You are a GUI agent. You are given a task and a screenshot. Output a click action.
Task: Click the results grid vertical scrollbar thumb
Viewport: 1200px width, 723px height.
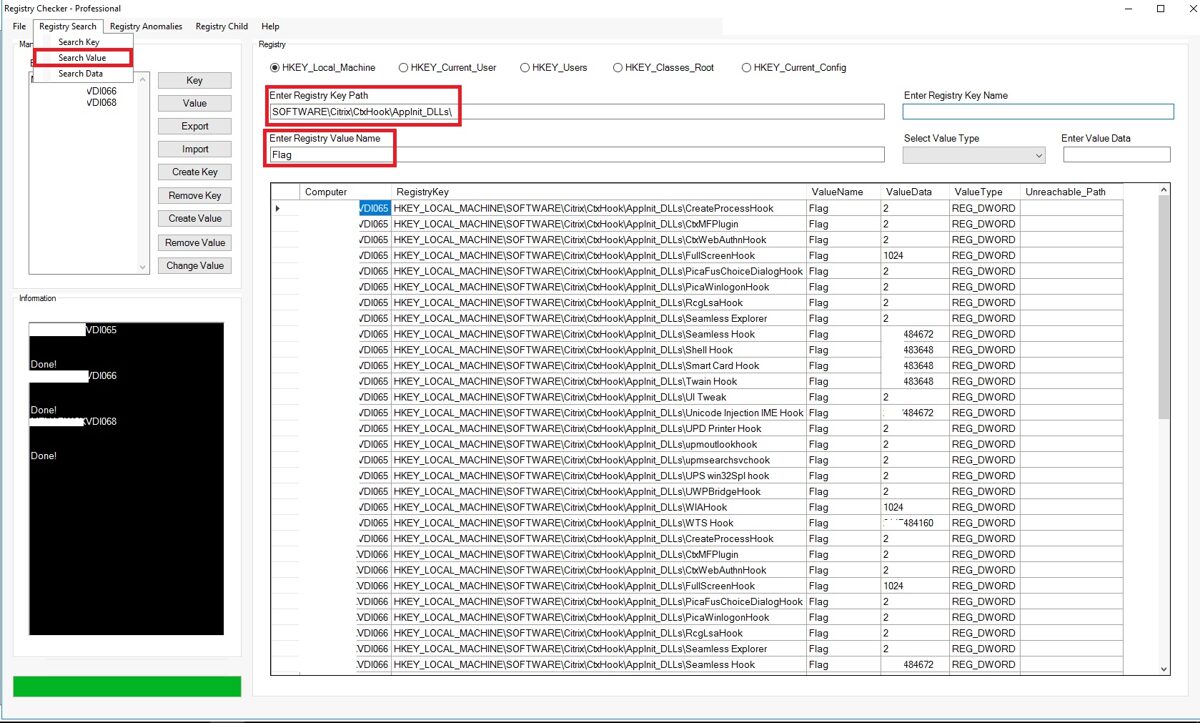(1163, 308)
